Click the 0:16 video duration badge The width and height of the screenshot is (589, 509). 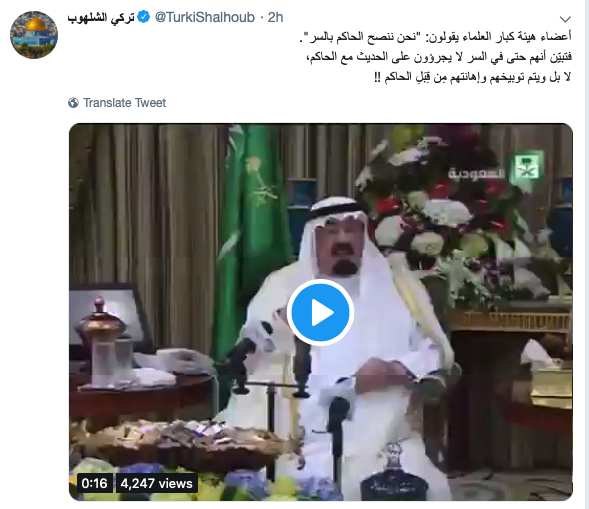(x=94, y=483)
